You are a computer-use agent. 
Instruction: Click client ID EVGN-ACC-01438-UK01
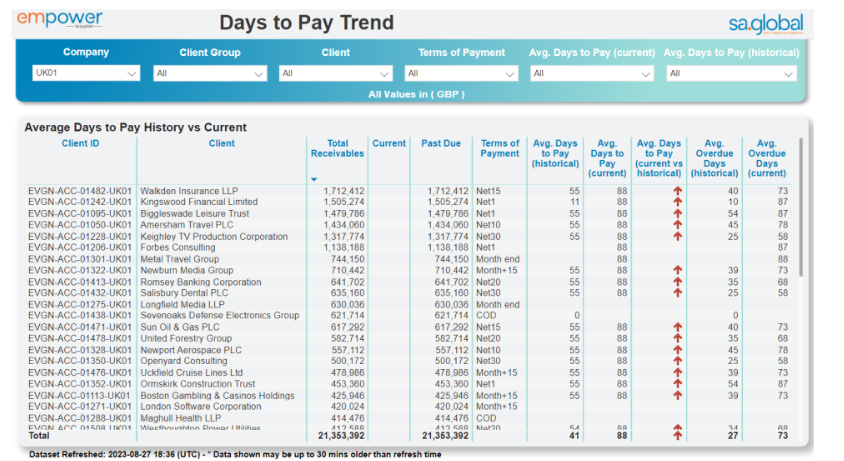click(x=80, y=316)
